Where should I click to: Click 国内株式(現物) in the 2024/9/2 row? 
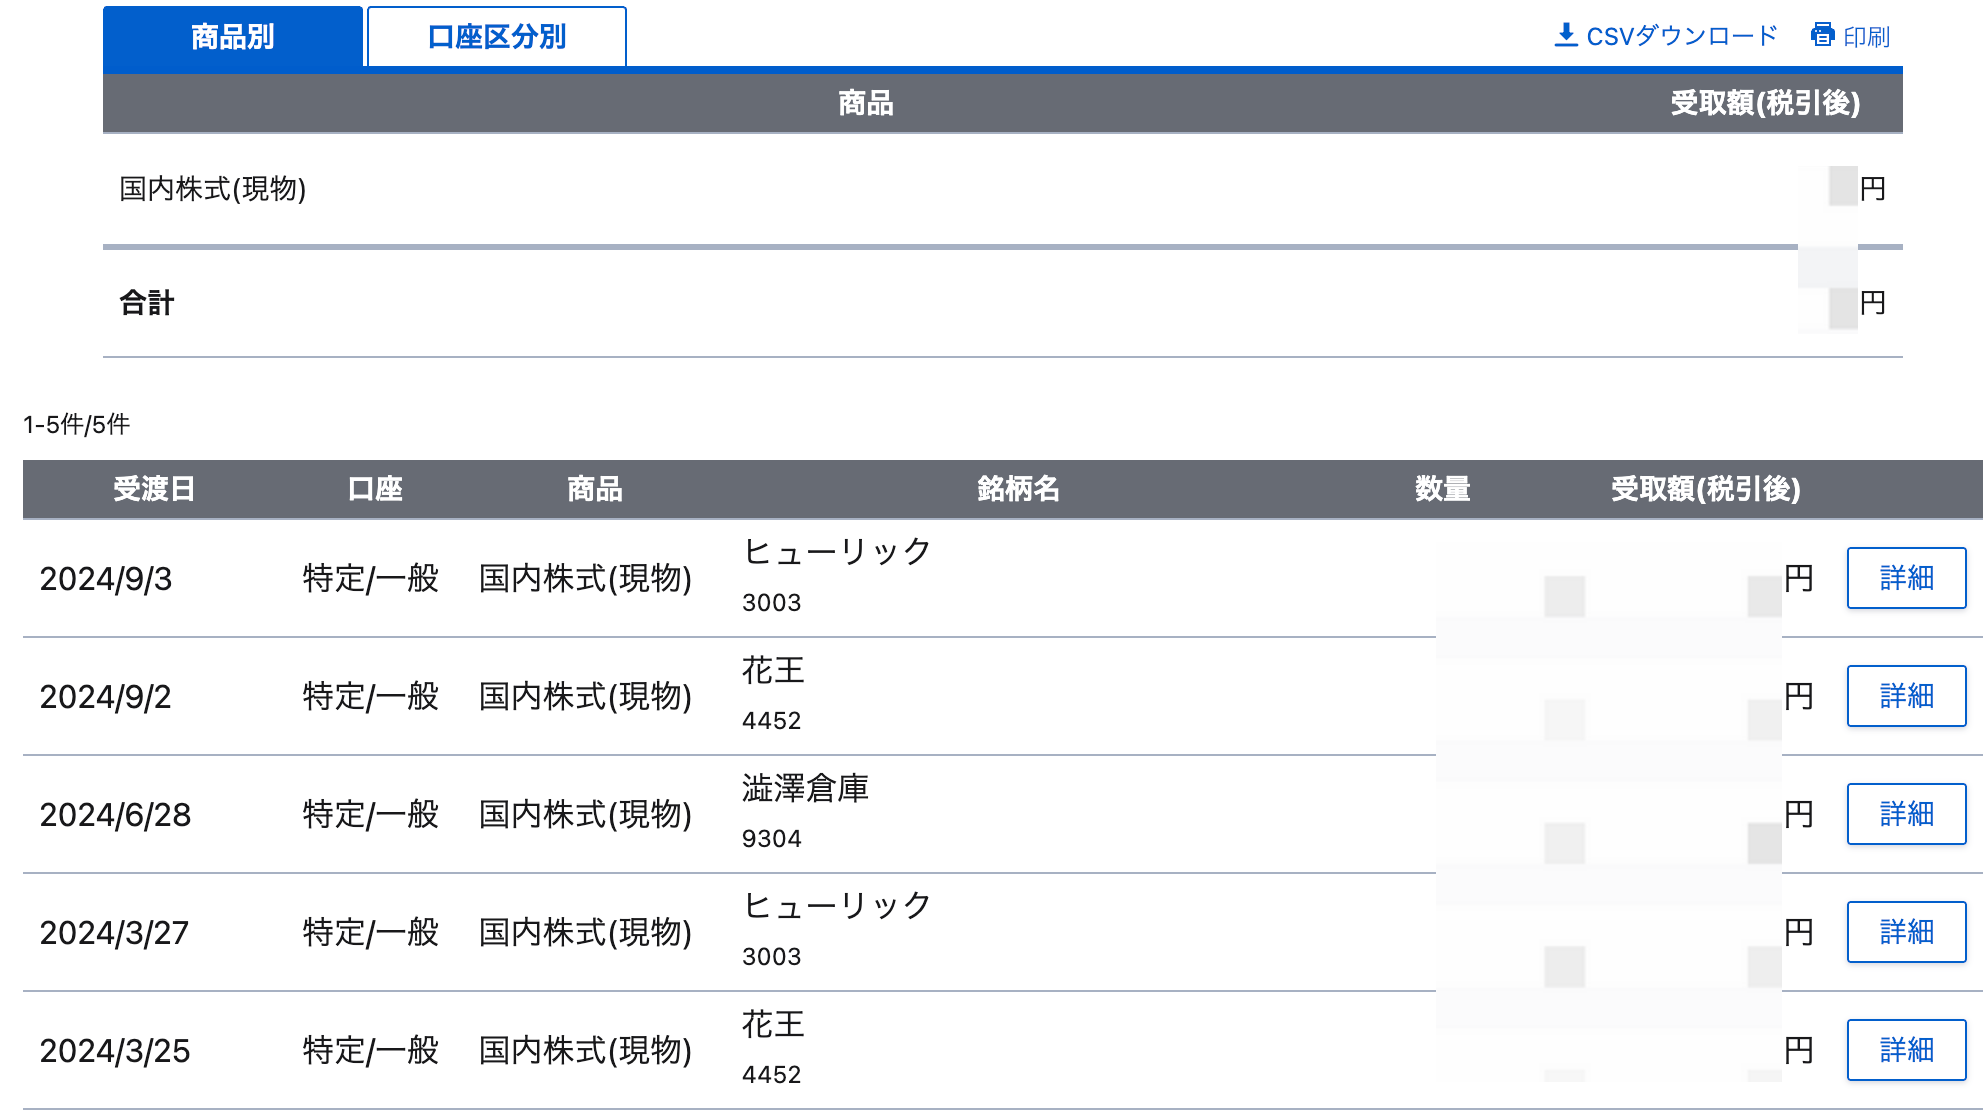pos(586,696)
